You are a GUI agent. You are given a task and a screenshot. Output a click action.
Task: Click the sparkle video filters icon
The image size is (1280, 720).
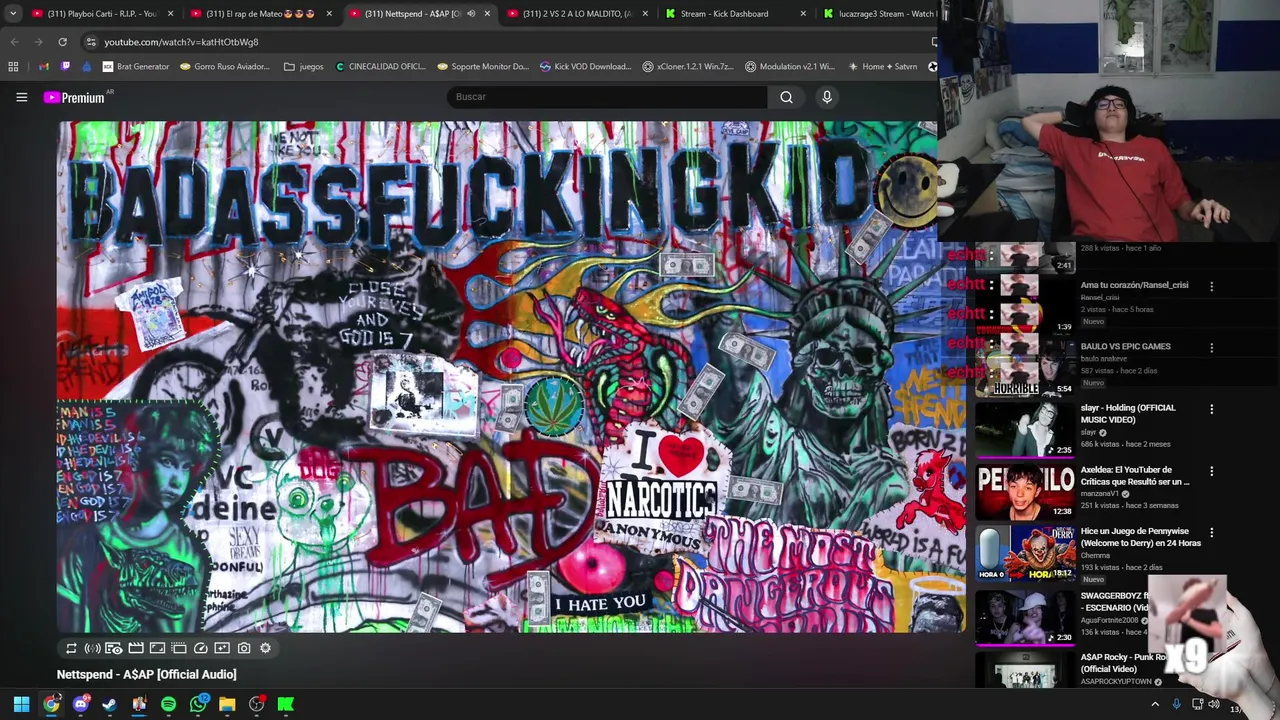222,648
